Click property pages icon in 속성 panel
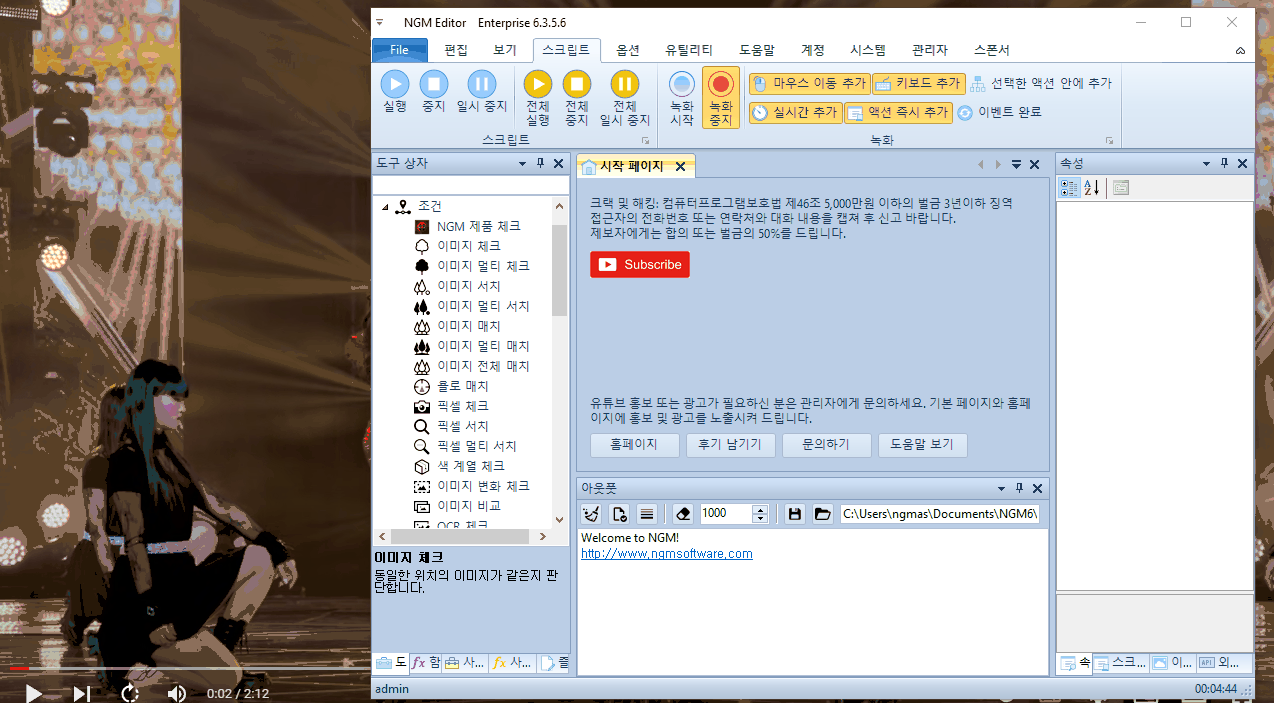The width and height of the screenshot is (1274, 703). tap(1121, 187)
